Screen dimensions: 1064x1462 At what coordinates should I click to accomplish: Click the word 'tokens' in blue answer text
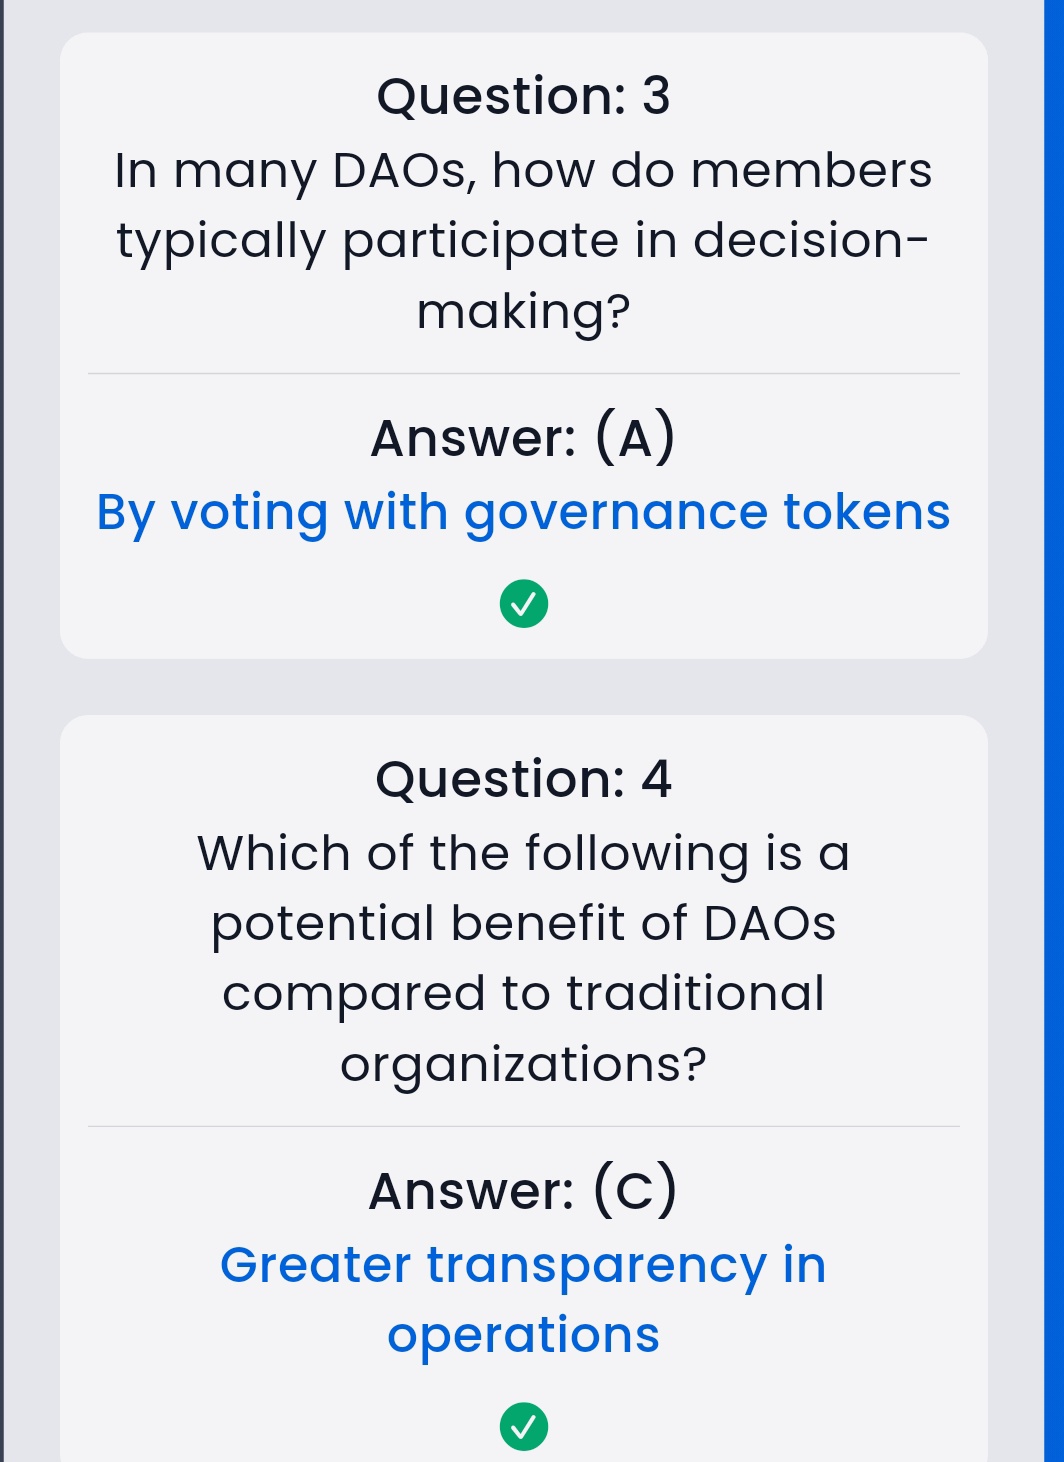tap(866, 512)
